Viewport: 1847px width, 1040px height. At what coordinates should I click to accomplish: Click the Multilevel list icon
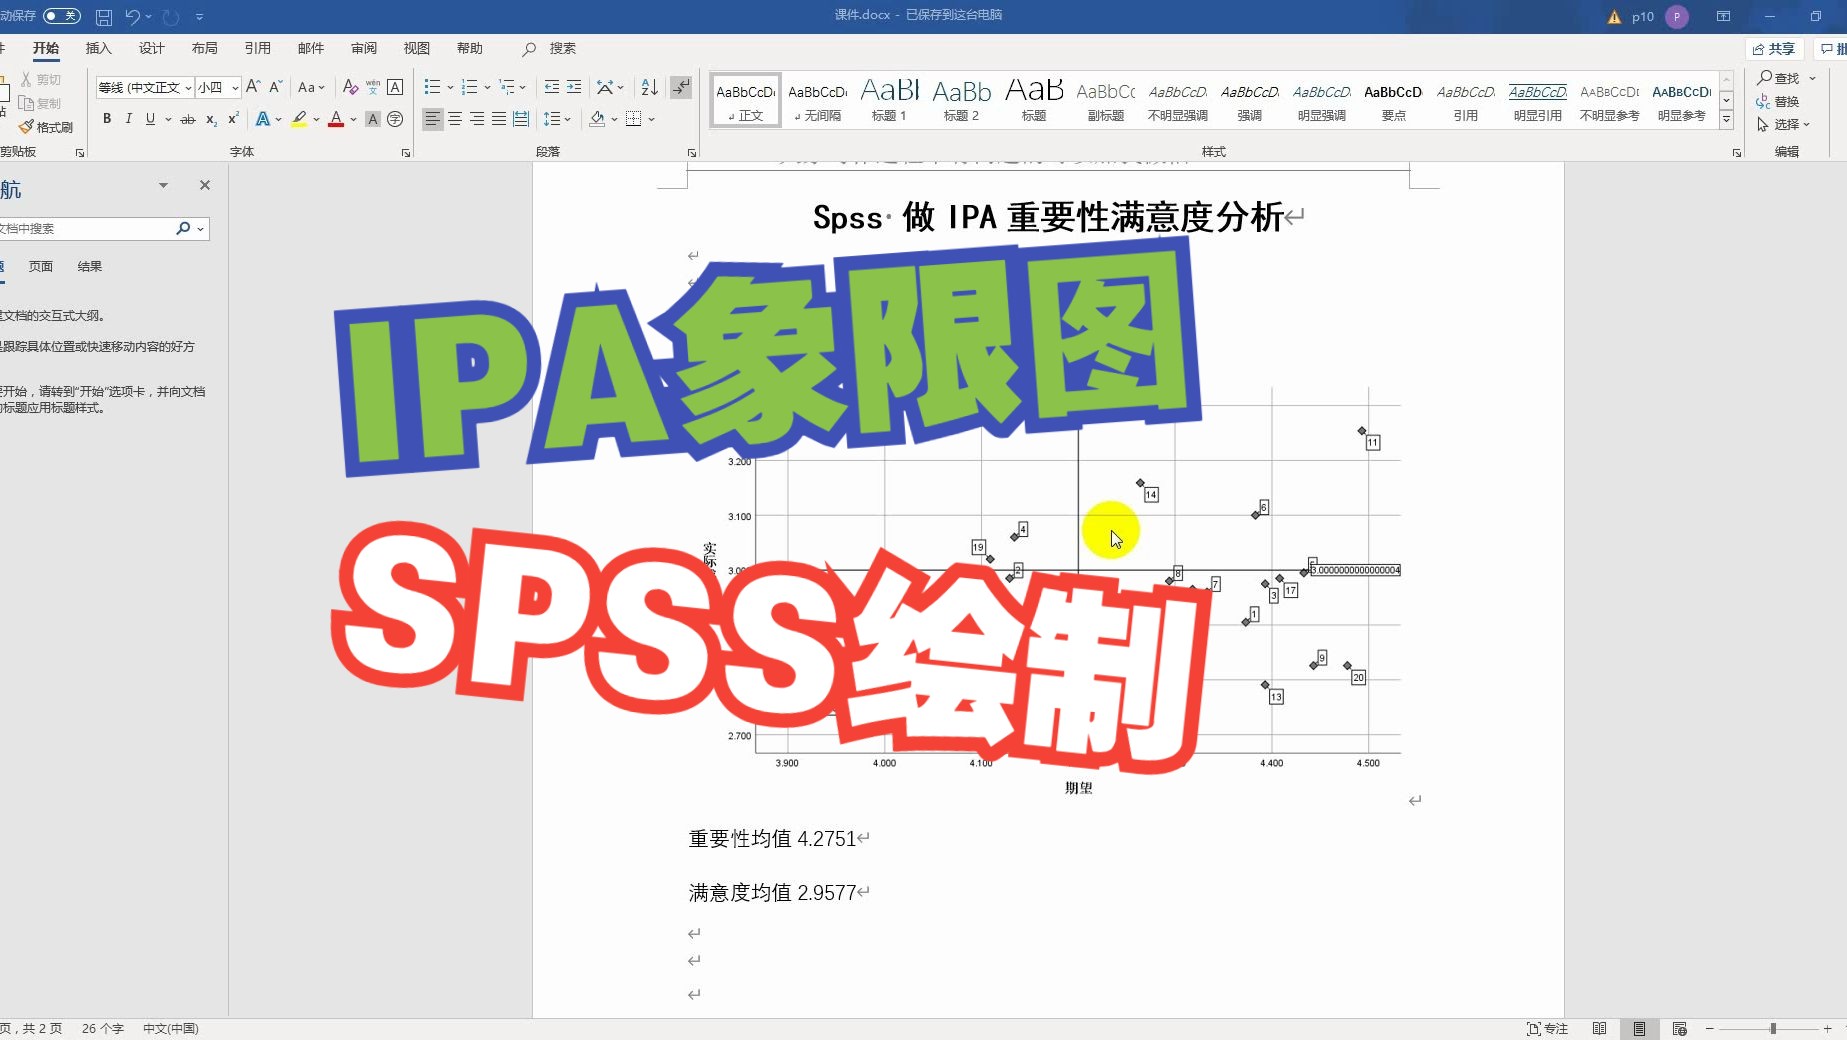tap(507, 87)
